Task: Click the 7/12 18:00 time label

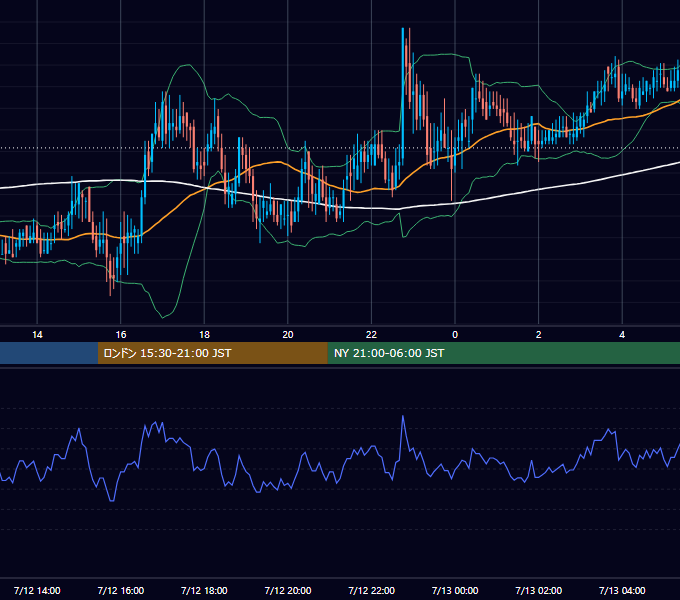Action: point(204,590)
